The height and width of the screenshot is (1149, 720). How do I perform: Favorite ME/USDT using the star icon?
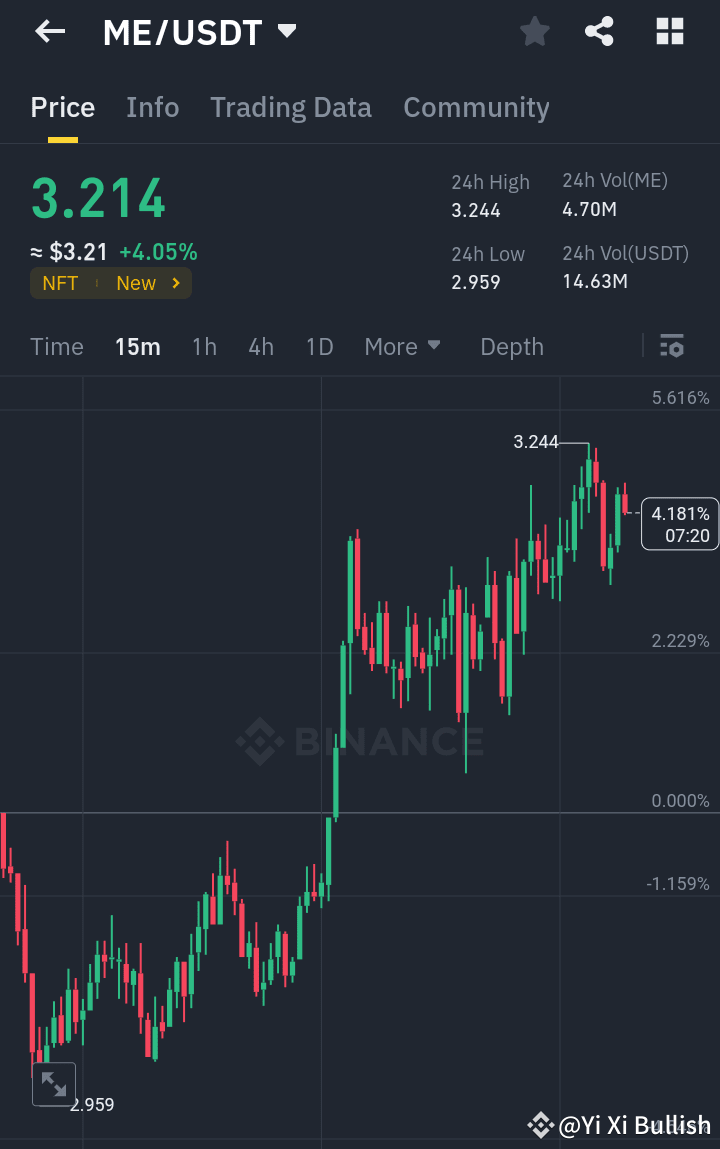[x=534, y=31]
